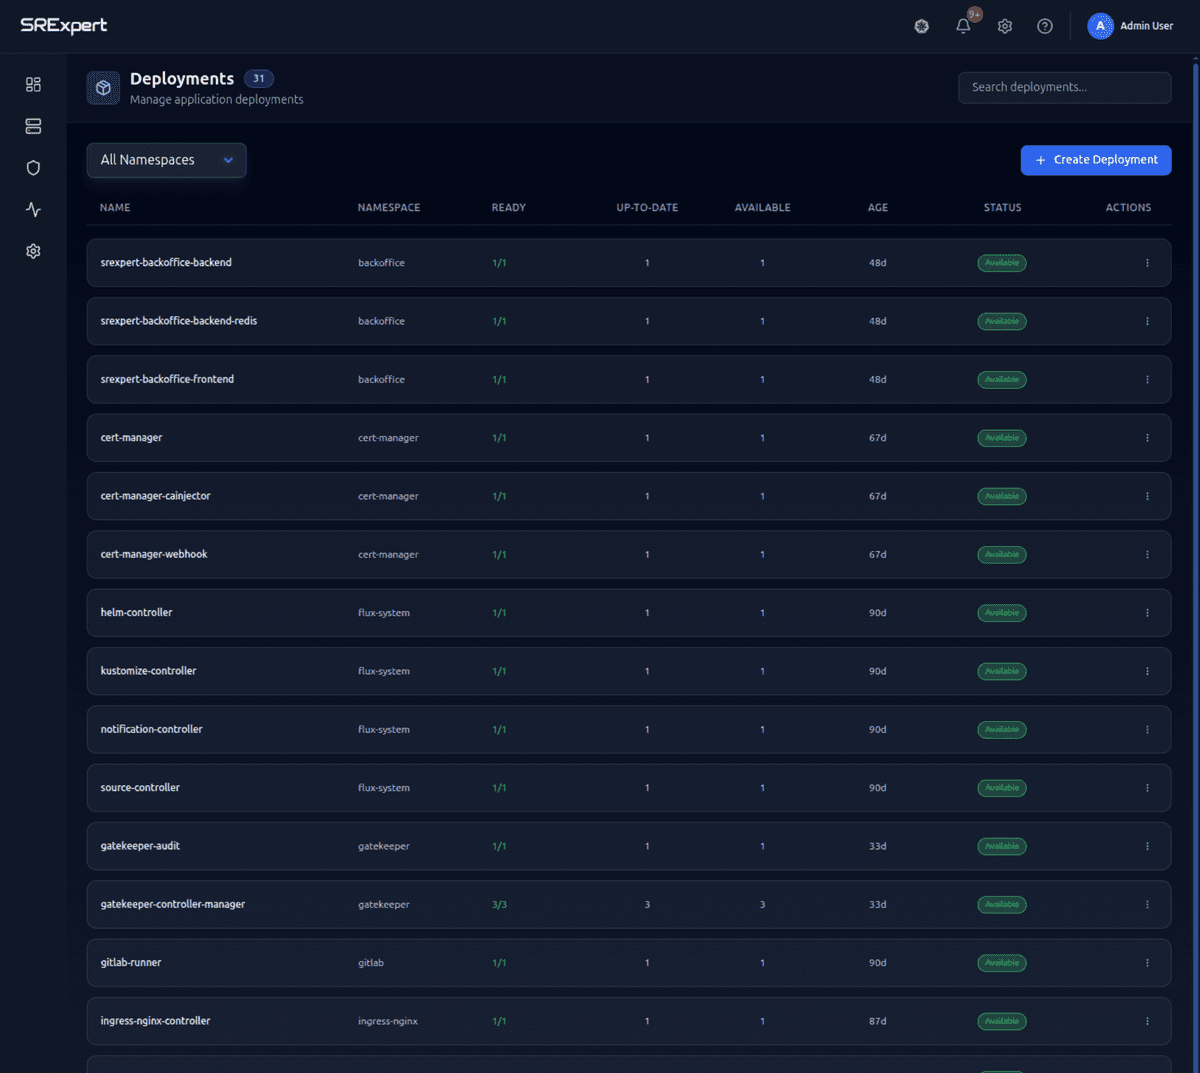The width and height of the screenshot is (1200, 1073).
Task: View monitoring via the activity pulse icon
Action: click(x=33, y=209)
